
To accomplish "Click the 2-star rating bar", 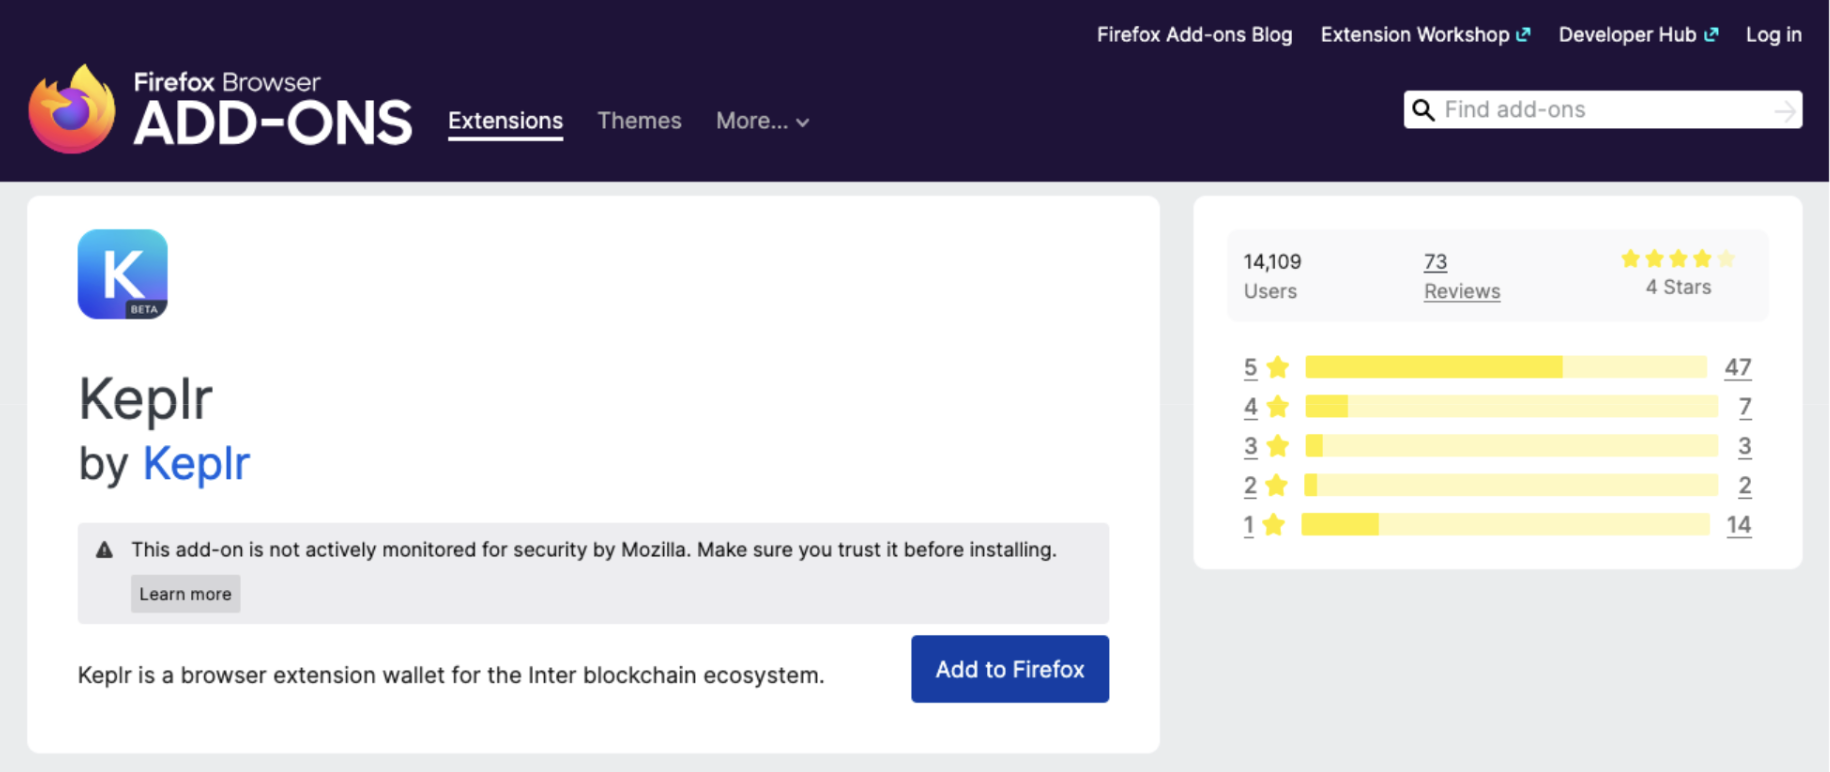I will click(1511, 486).
